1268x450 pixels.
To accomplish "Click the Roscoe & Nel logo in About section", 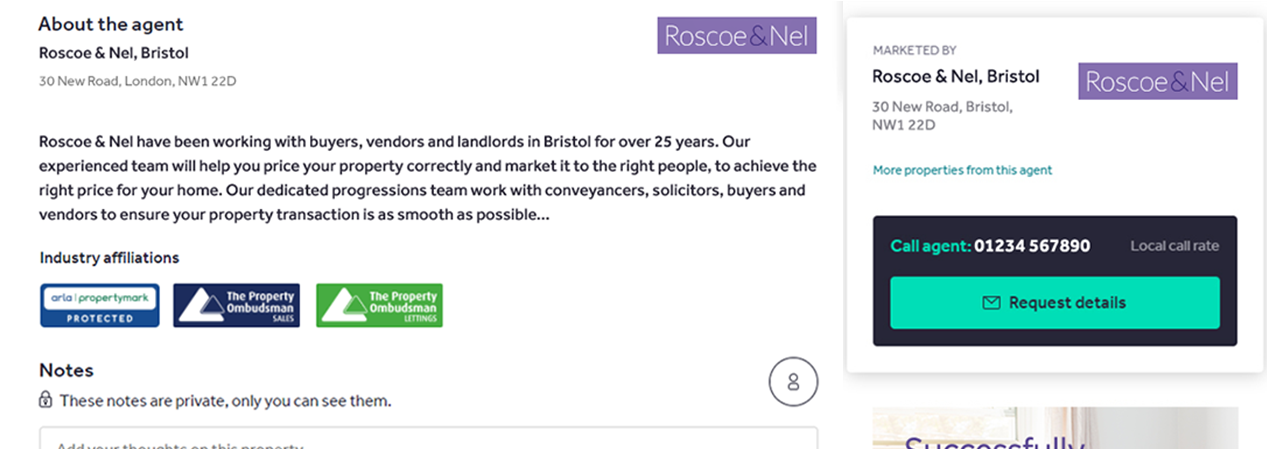I will (737, 36).
